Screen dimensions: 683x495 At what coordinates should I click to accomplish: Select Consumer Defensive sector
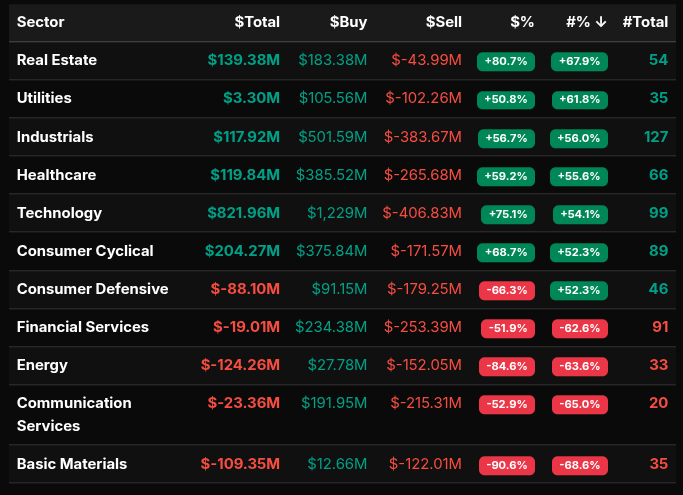[92, 289]
